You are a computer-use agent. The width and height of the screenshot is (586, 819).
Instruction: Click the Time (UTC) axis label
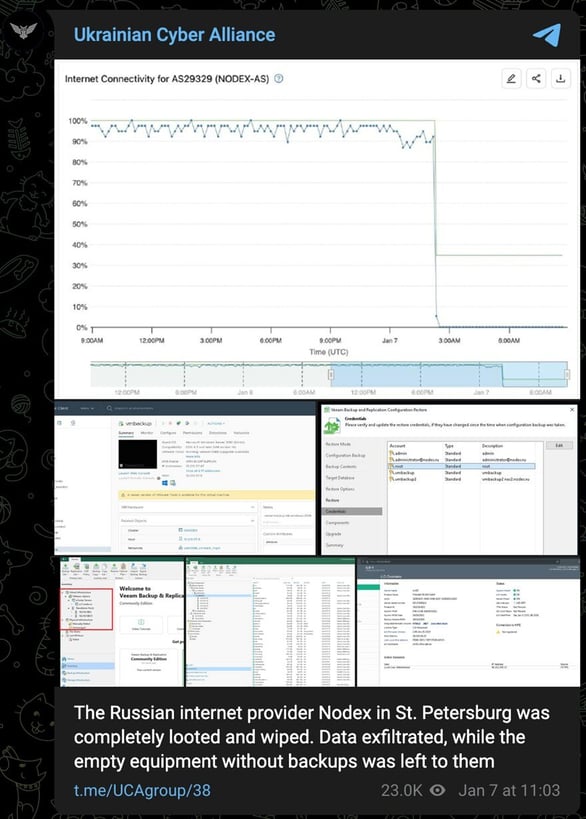click(x=329, y=352)
